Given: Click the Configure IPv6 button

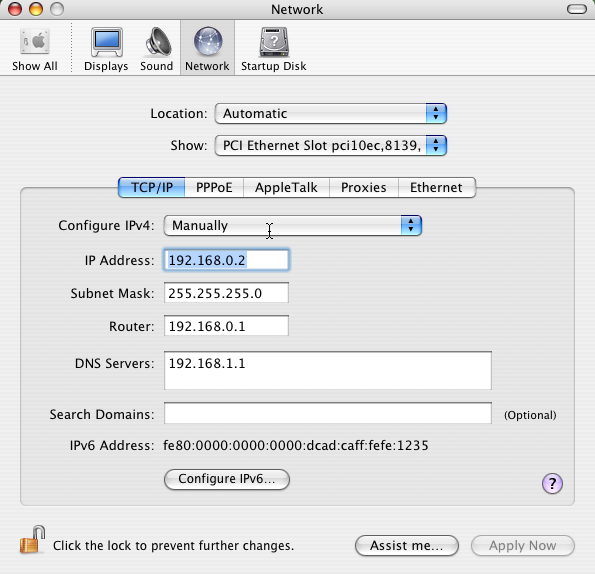Looking at the screenshot, I should (x=227, y=479).
